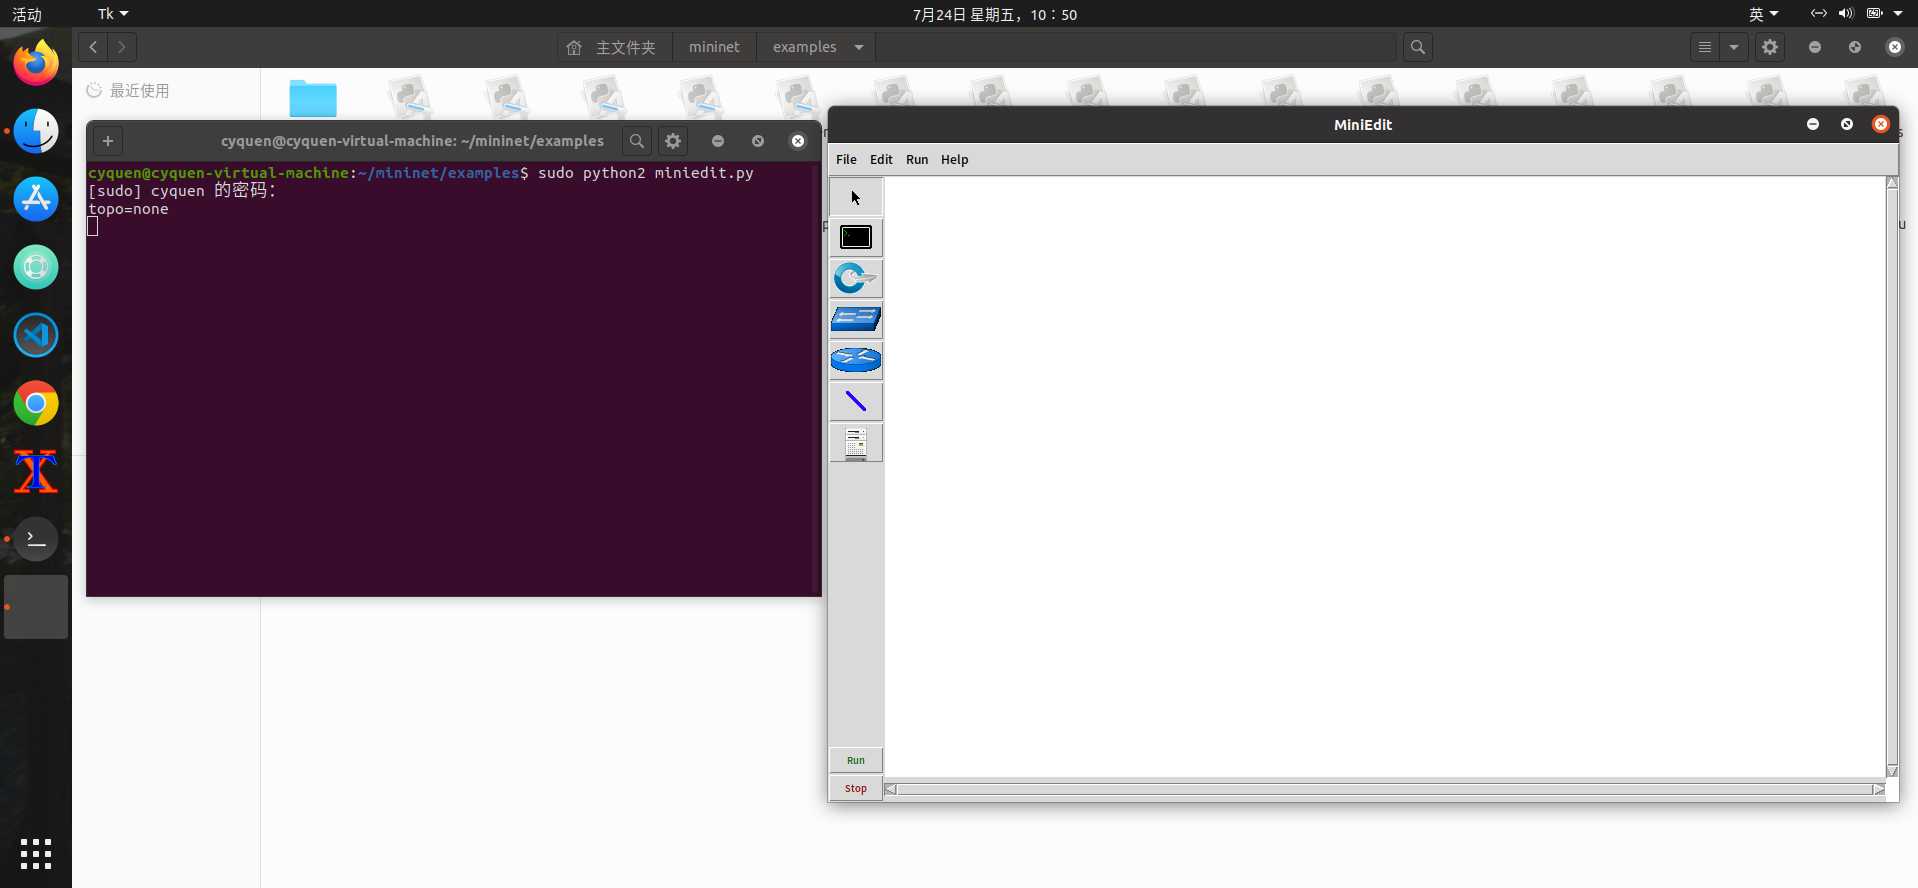The height and width of the screenshot is (888, 1918).
Task: Select the NetLink line tool
Action: [x=856, y=402]
